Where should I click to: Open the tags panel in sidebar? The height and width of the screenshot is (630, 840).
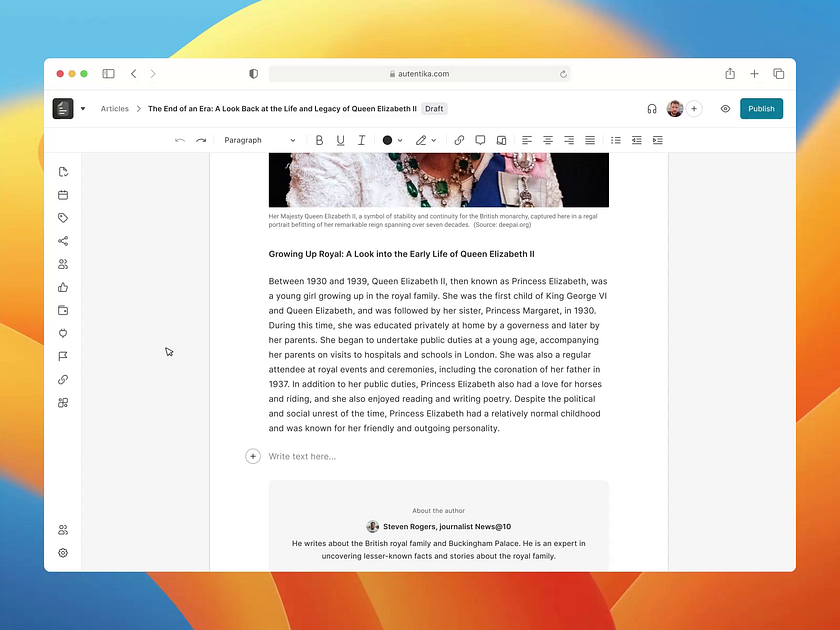coord(63,218)
